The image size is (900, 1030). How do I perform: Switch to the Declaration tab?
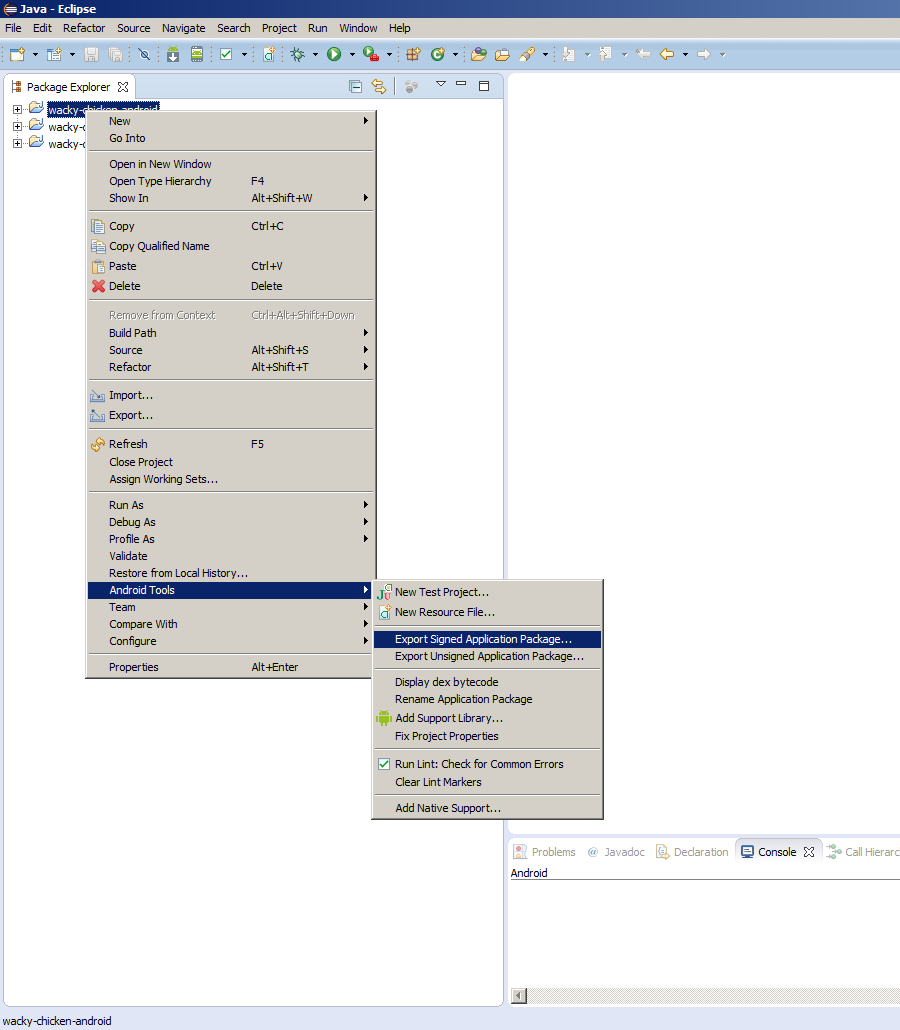pos(692,852)
